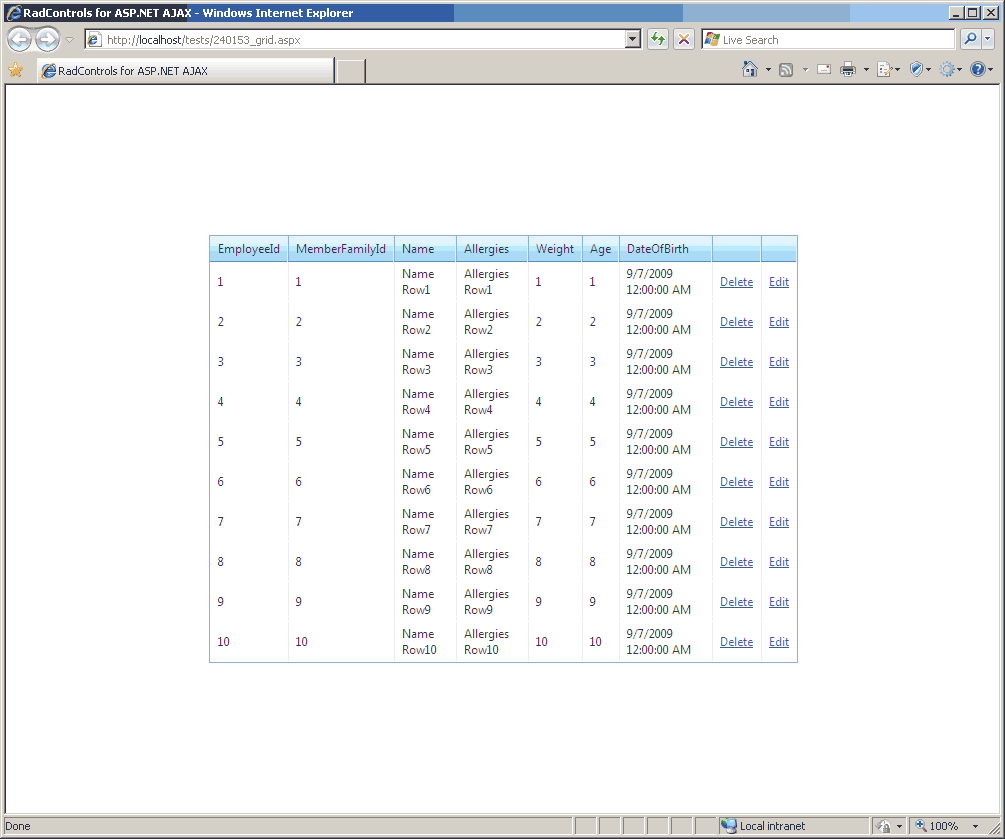Image resolution: width=1005 pixels, height=839 pixels.
Task: Click the 'Allergies Row3' cell
Action: point(492,361)
